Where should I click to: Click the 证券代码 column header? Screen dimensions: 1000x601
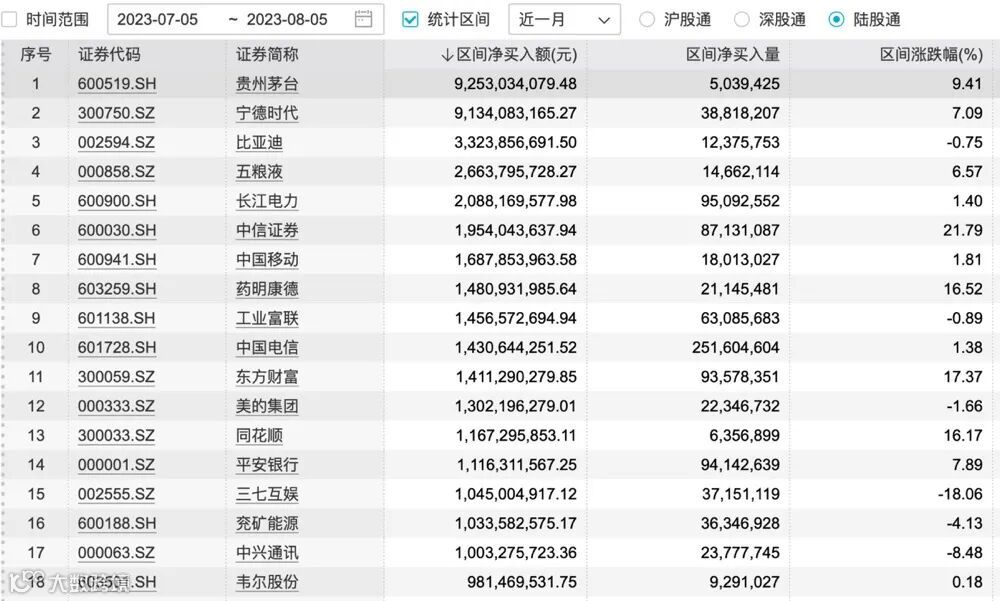click(109, 55)
